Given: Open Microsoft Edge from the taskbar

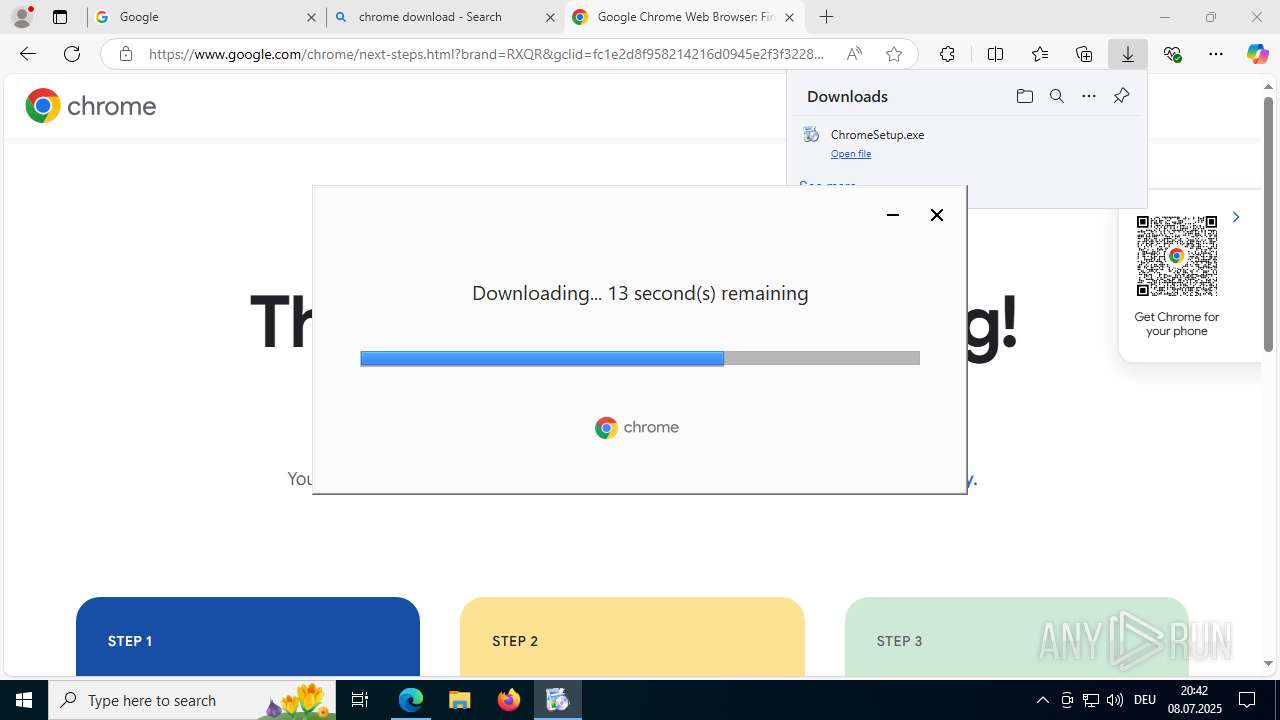Looking at the screenshot, I should (411, 700).
